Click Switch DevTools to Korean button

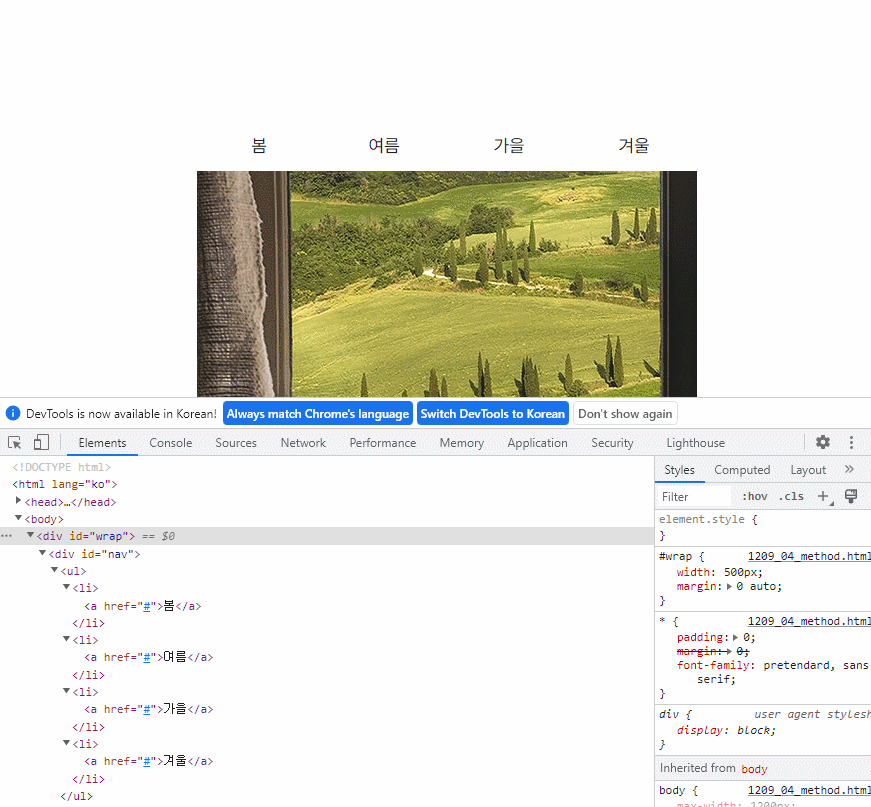pyautogui.click(x=493, y=413)
